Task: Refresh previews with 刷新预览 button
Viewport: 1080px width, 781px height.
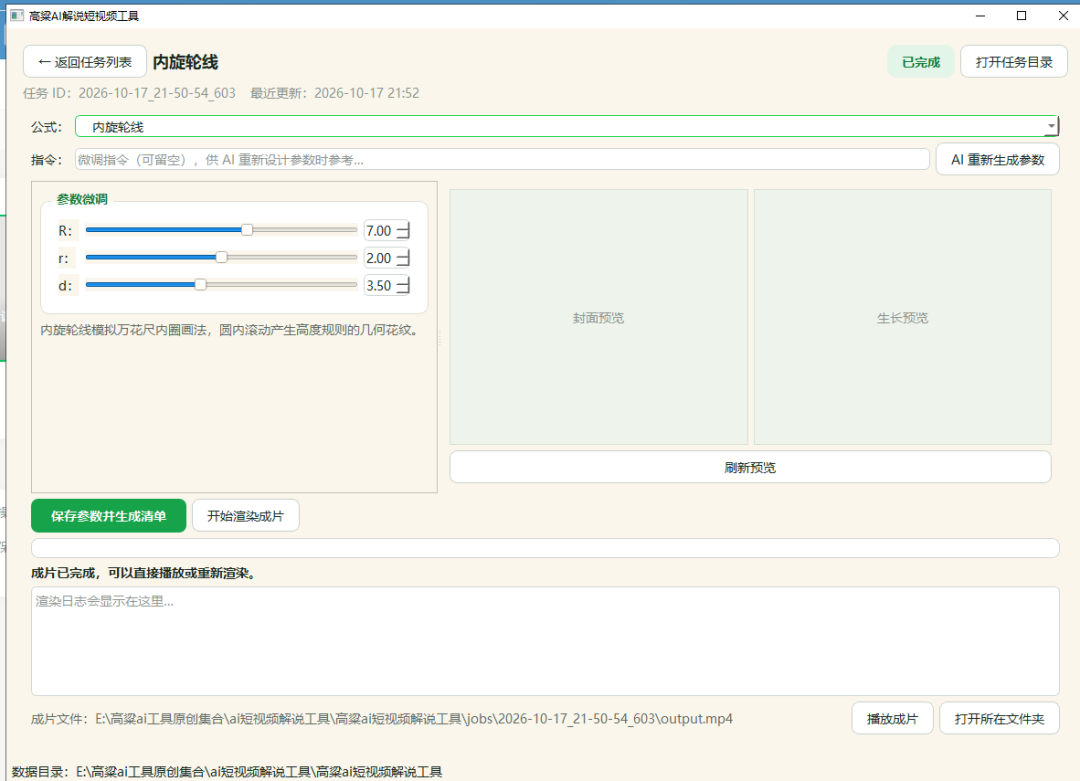Action: click(750, 468)
